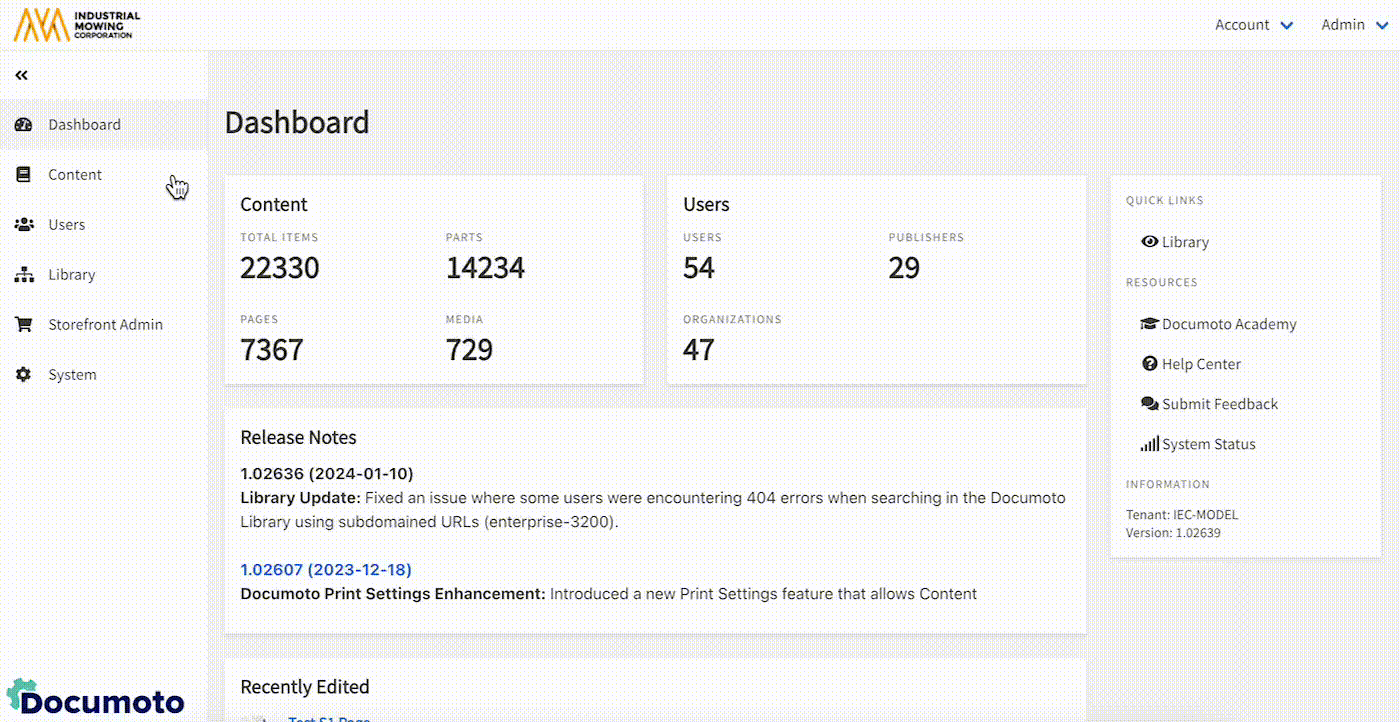
Task: Click the Industrial Mowing Corporation logo
Action: click(x=77, y=25)
